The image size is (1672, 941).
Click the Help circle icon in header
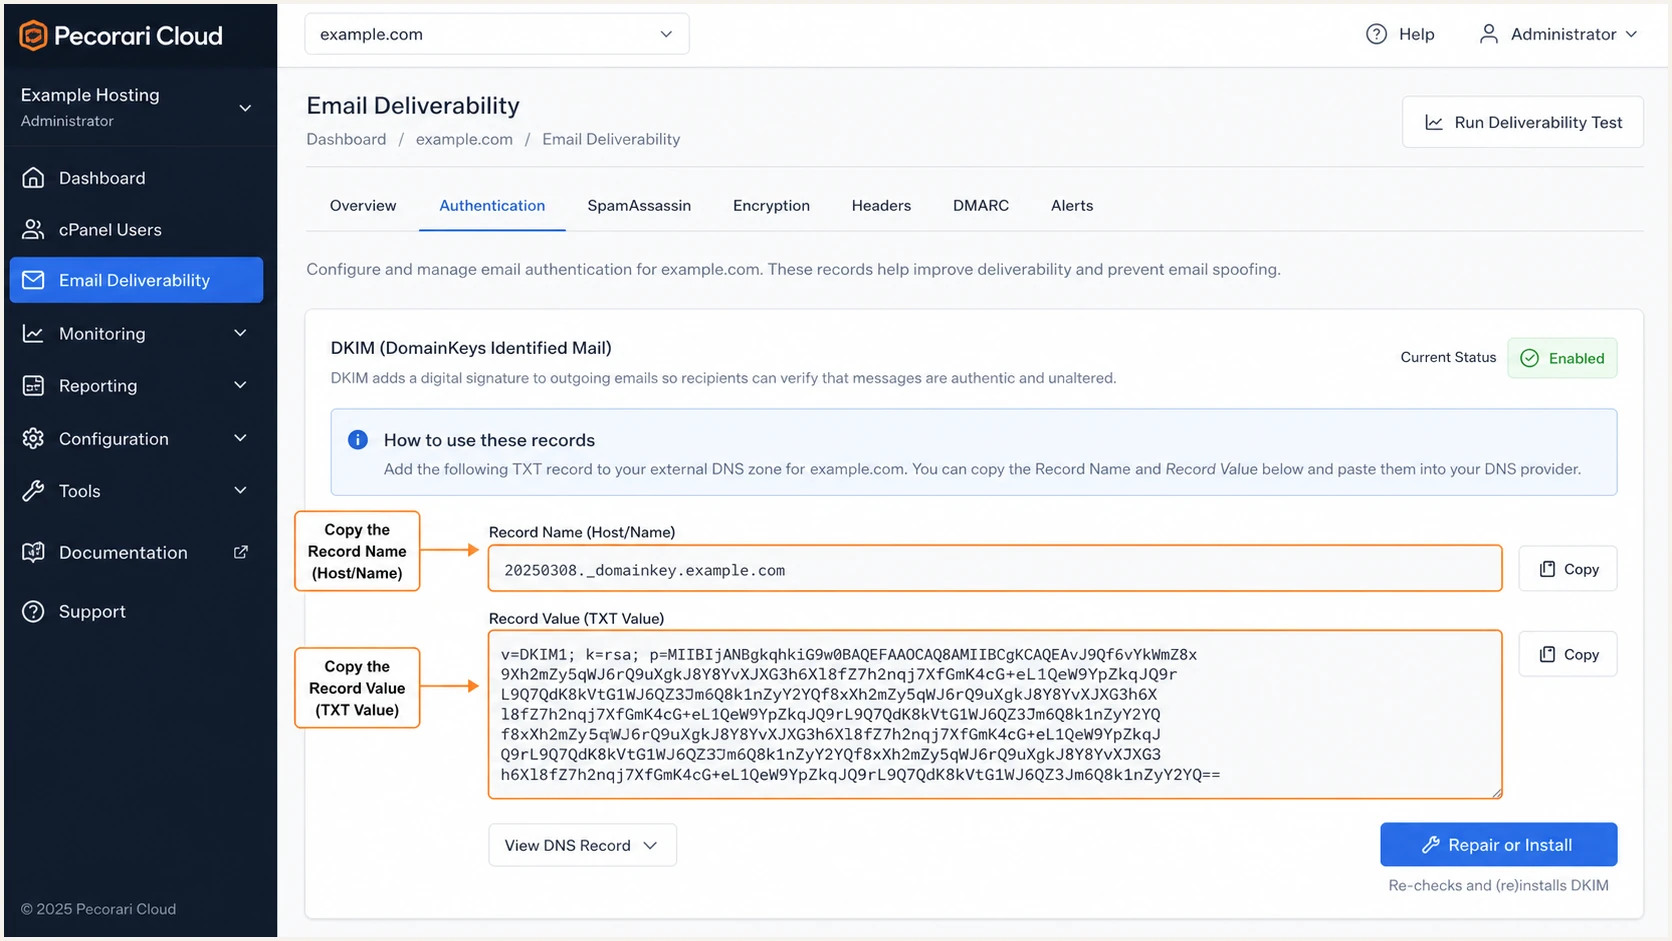[x=1376, y=34]
